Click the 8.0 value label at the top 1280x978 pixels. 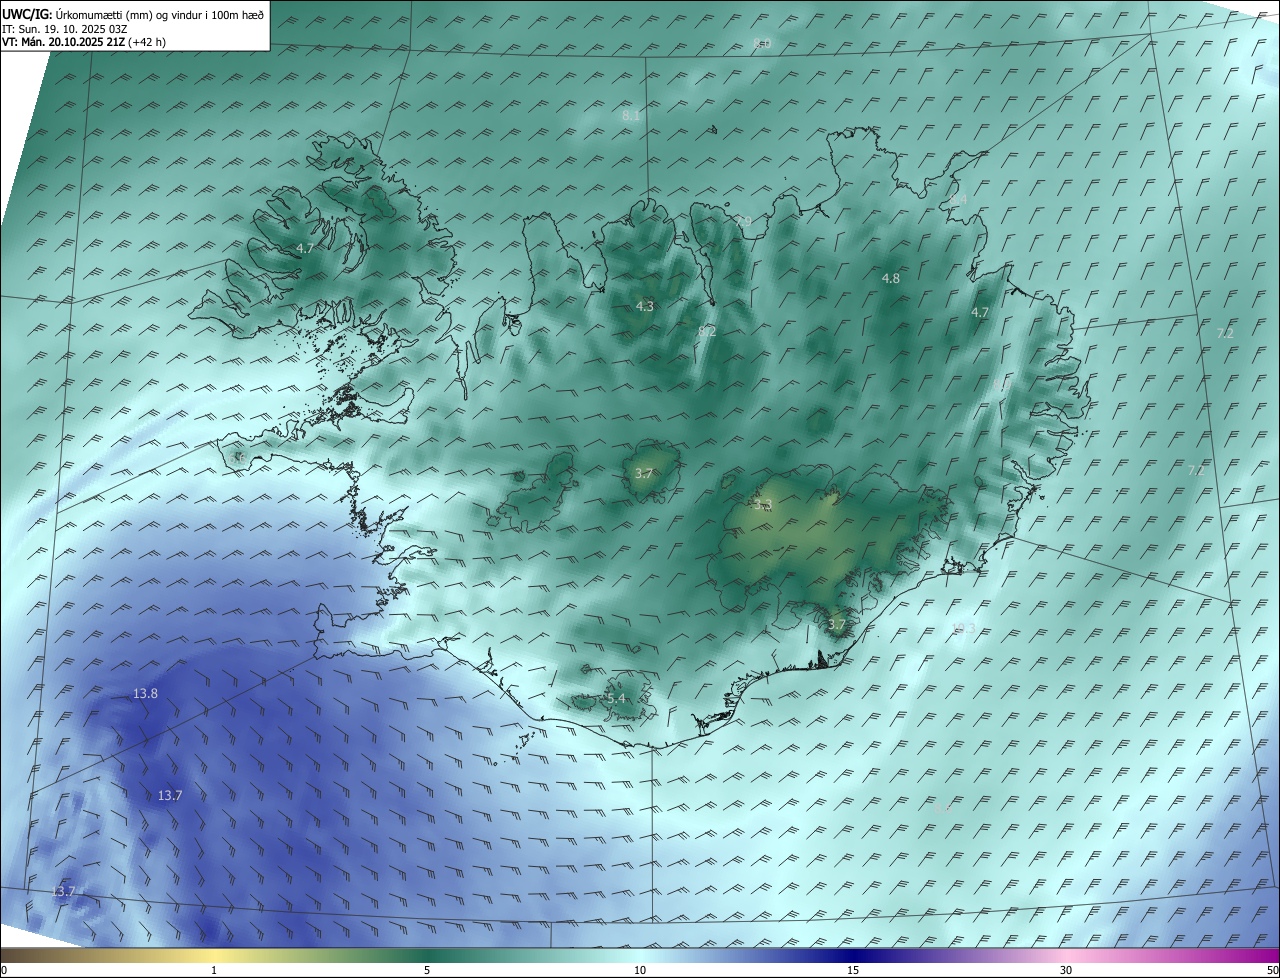pos(762,43)
